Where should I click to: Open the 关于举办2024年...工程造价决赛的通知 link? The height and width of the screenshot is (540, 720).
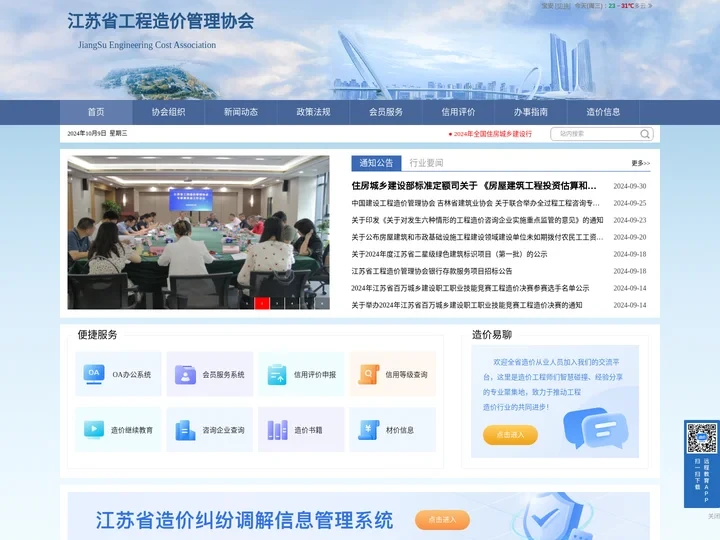point(467,305)
